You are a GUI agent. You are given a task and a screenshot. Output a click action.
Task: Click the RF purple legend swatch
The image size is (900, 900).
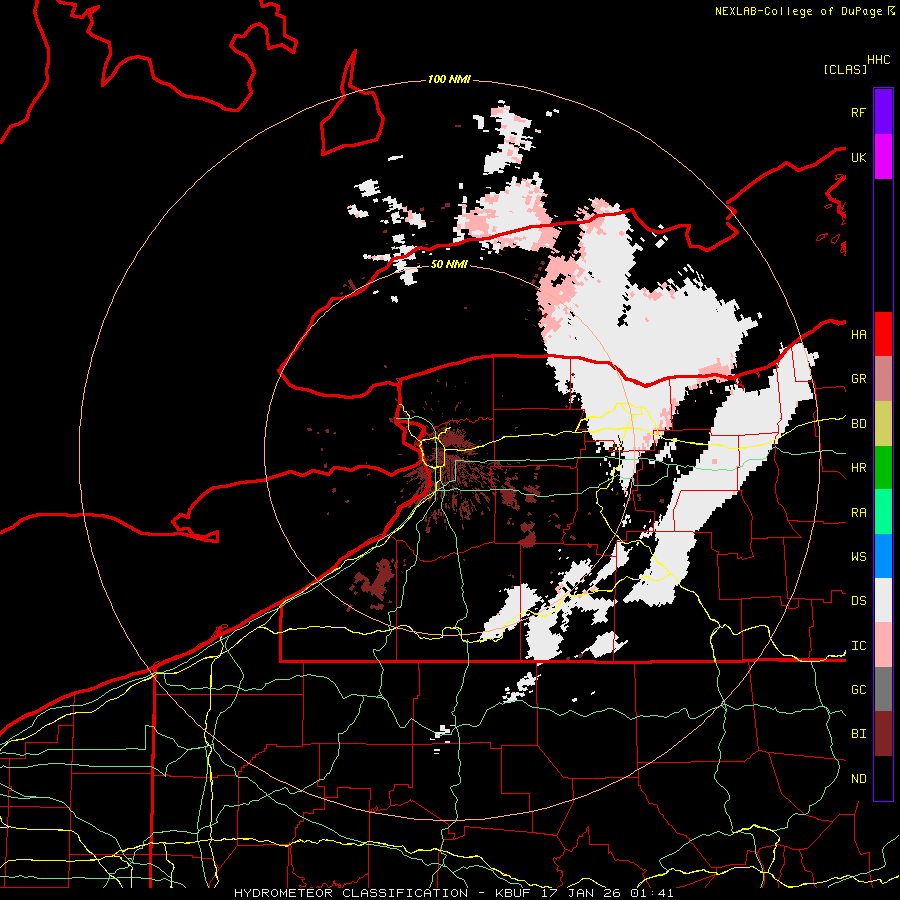click(883, 111)
